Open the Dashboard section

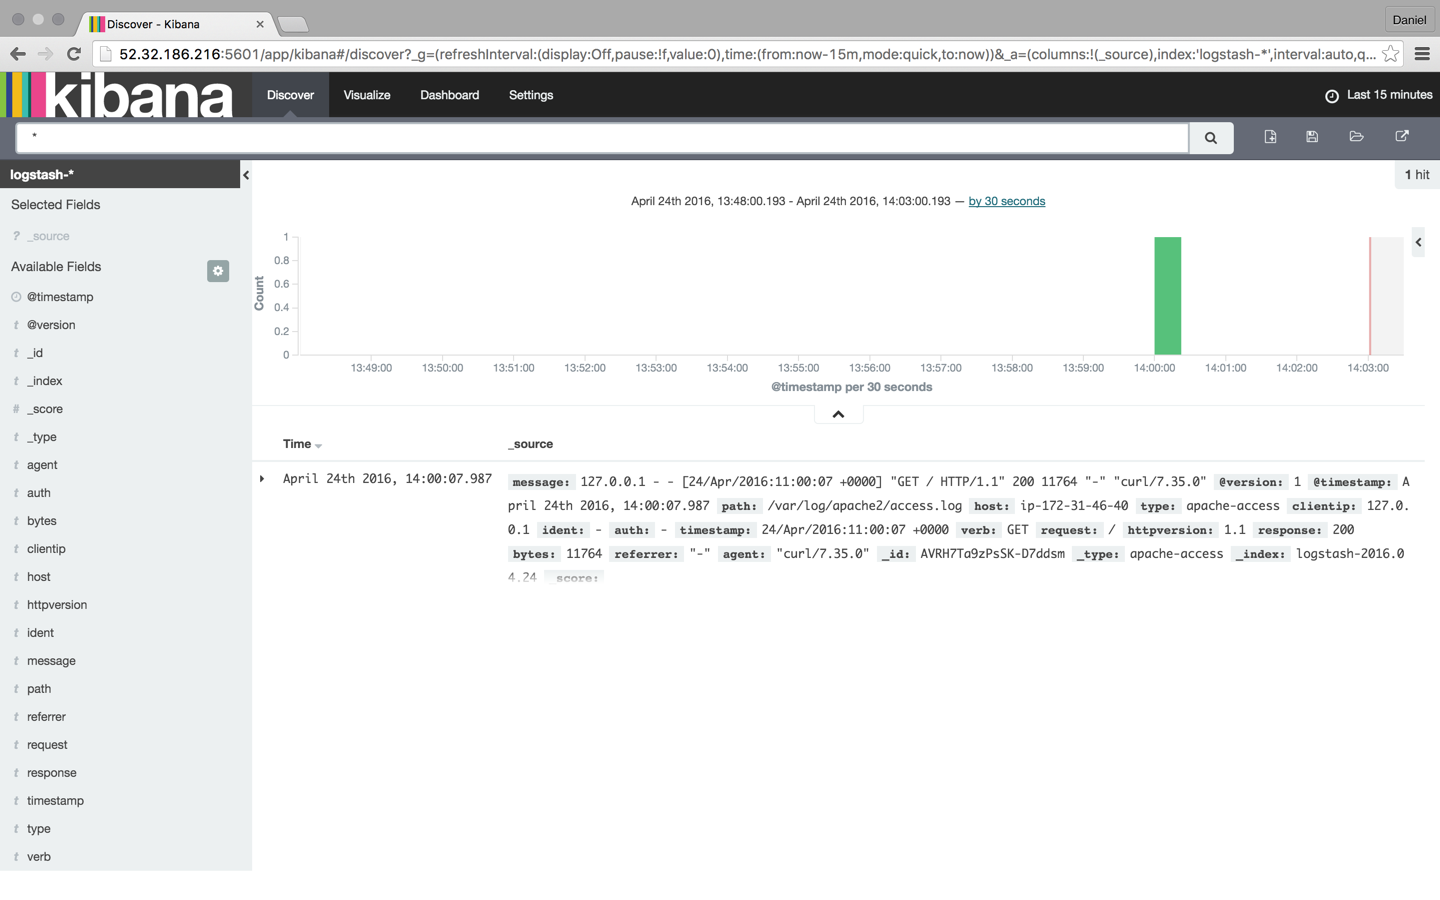(x=449, y=95)
